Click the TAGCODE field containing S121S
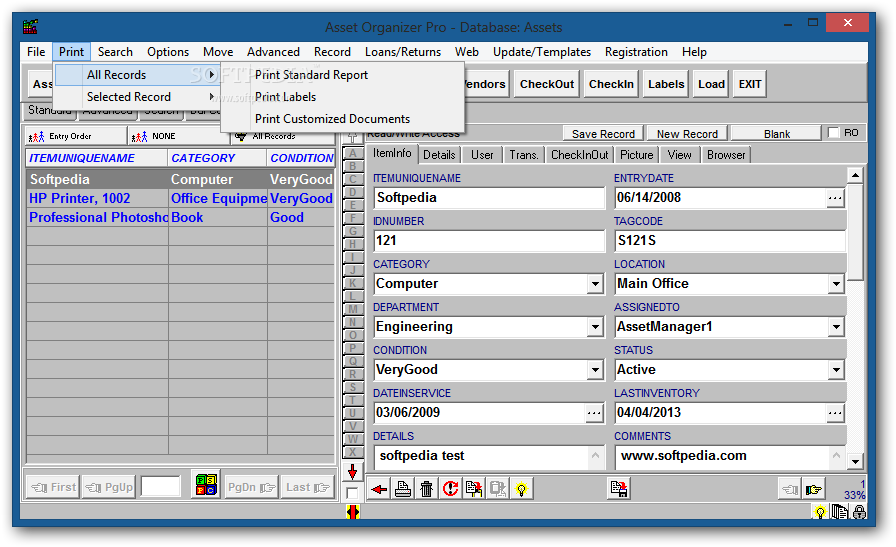The image size is (896, 547). tap(730, 241)
